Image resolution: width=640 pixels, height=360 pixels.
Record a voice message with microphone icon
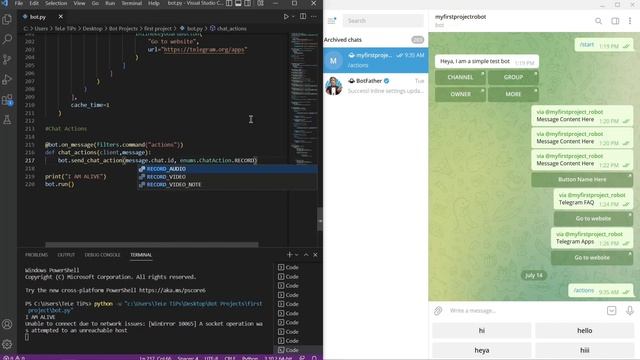[x=630, y=311]
